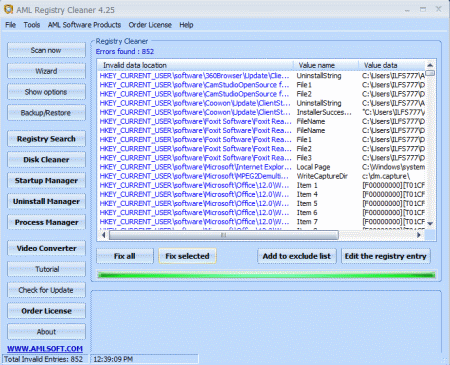Open the Uninstall Manager
This screenshot has width=450, height=365.
tap(46, 202)
